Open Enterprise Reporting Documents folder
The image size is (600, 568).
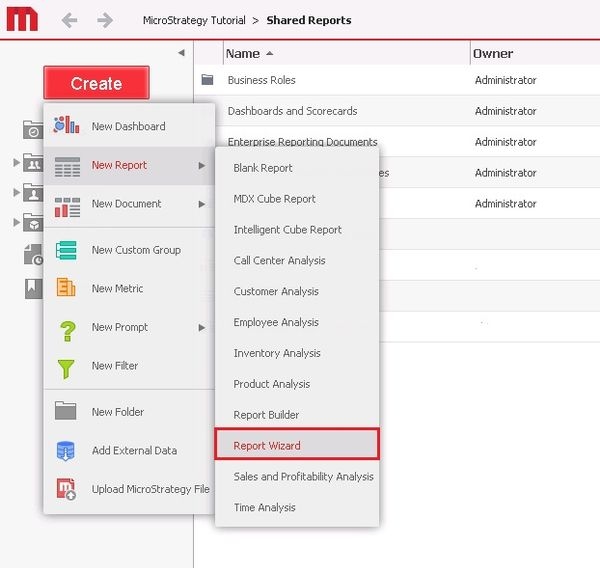(302, 142)
